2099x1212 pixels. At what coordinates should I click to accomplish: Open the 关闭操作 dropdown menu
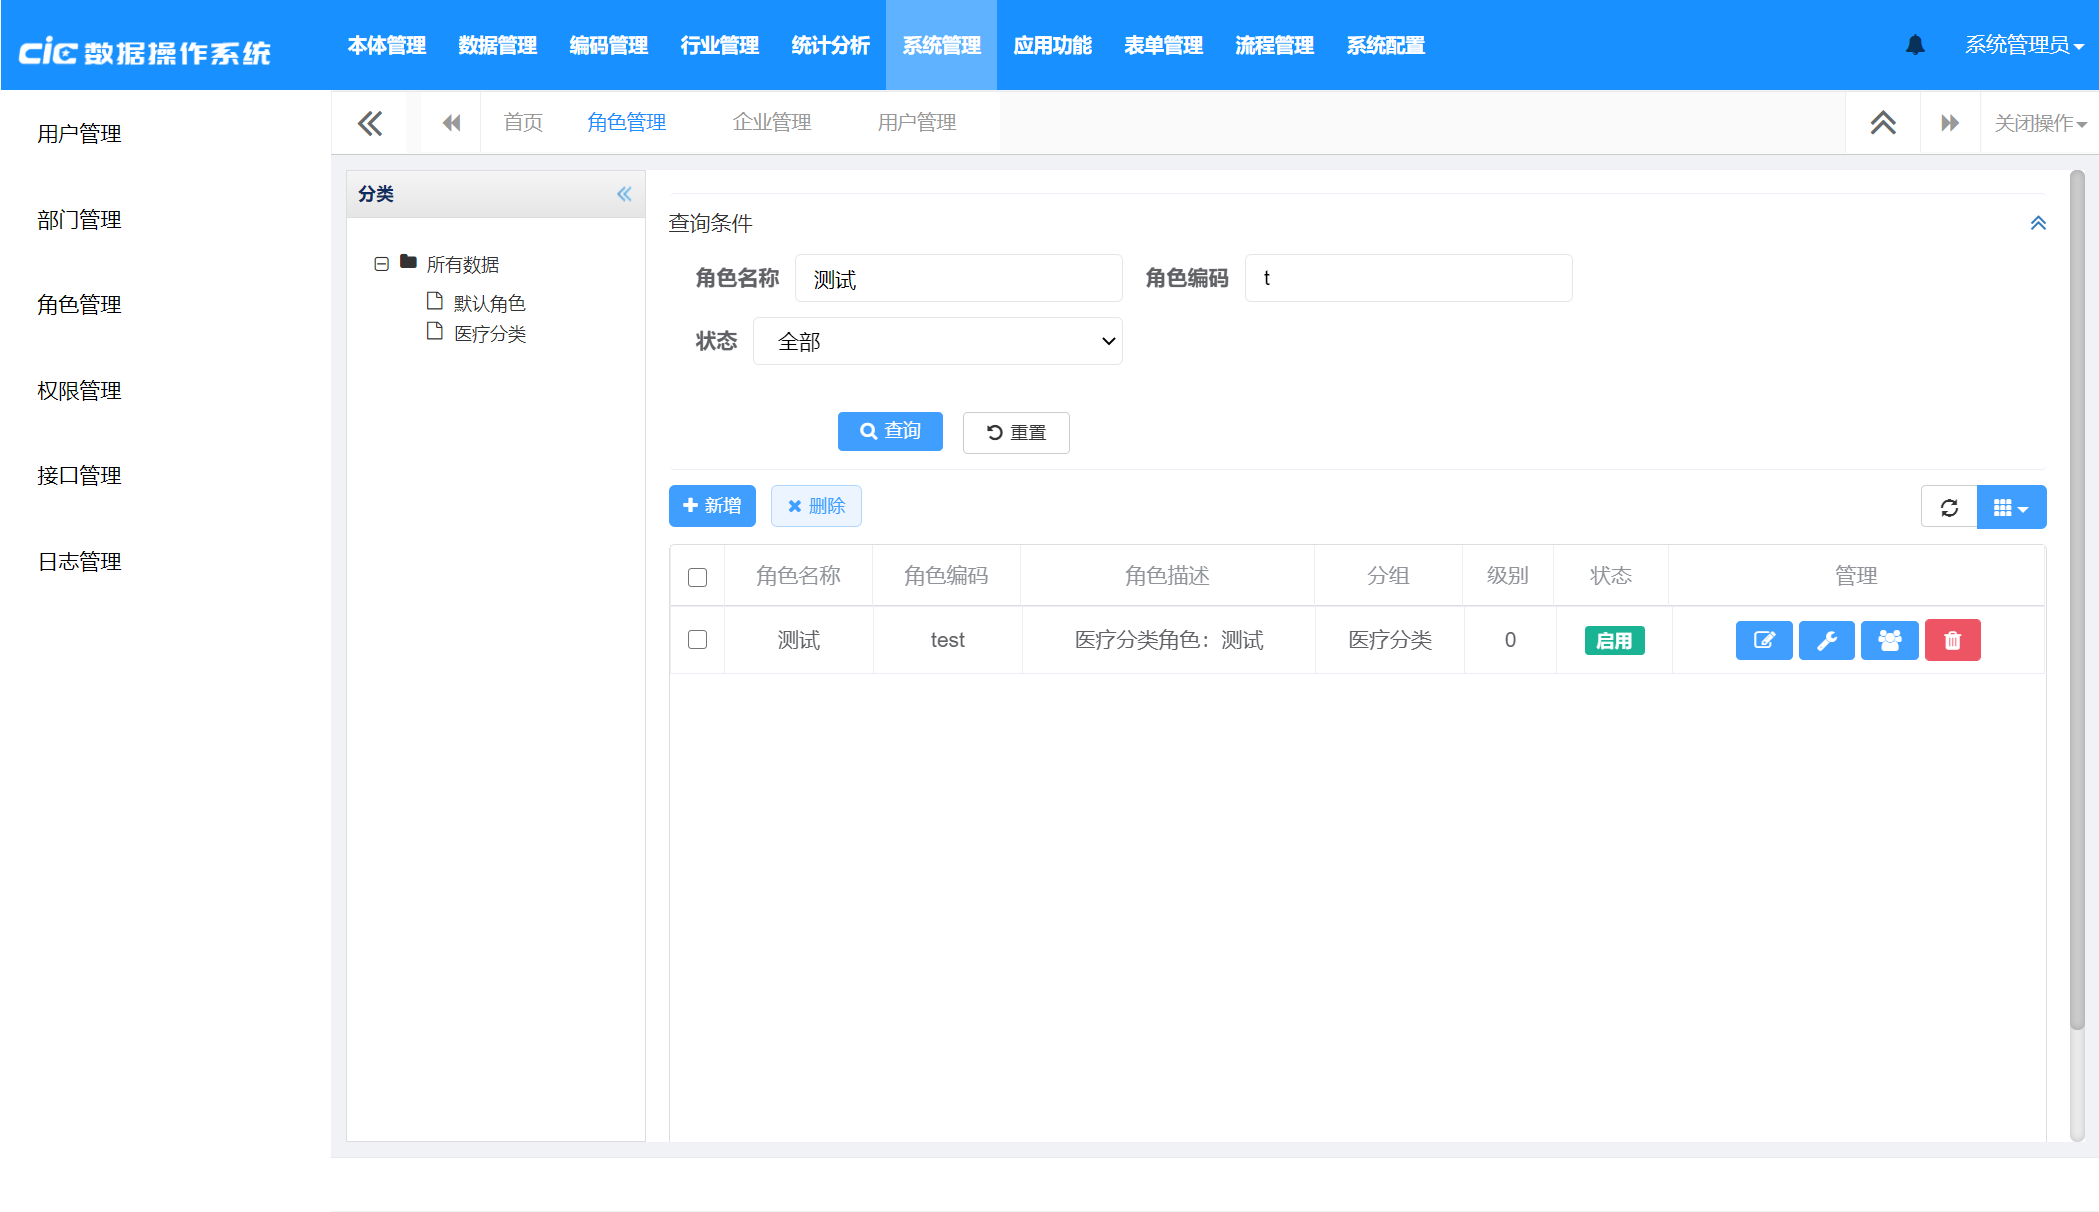click(2039, 123)
